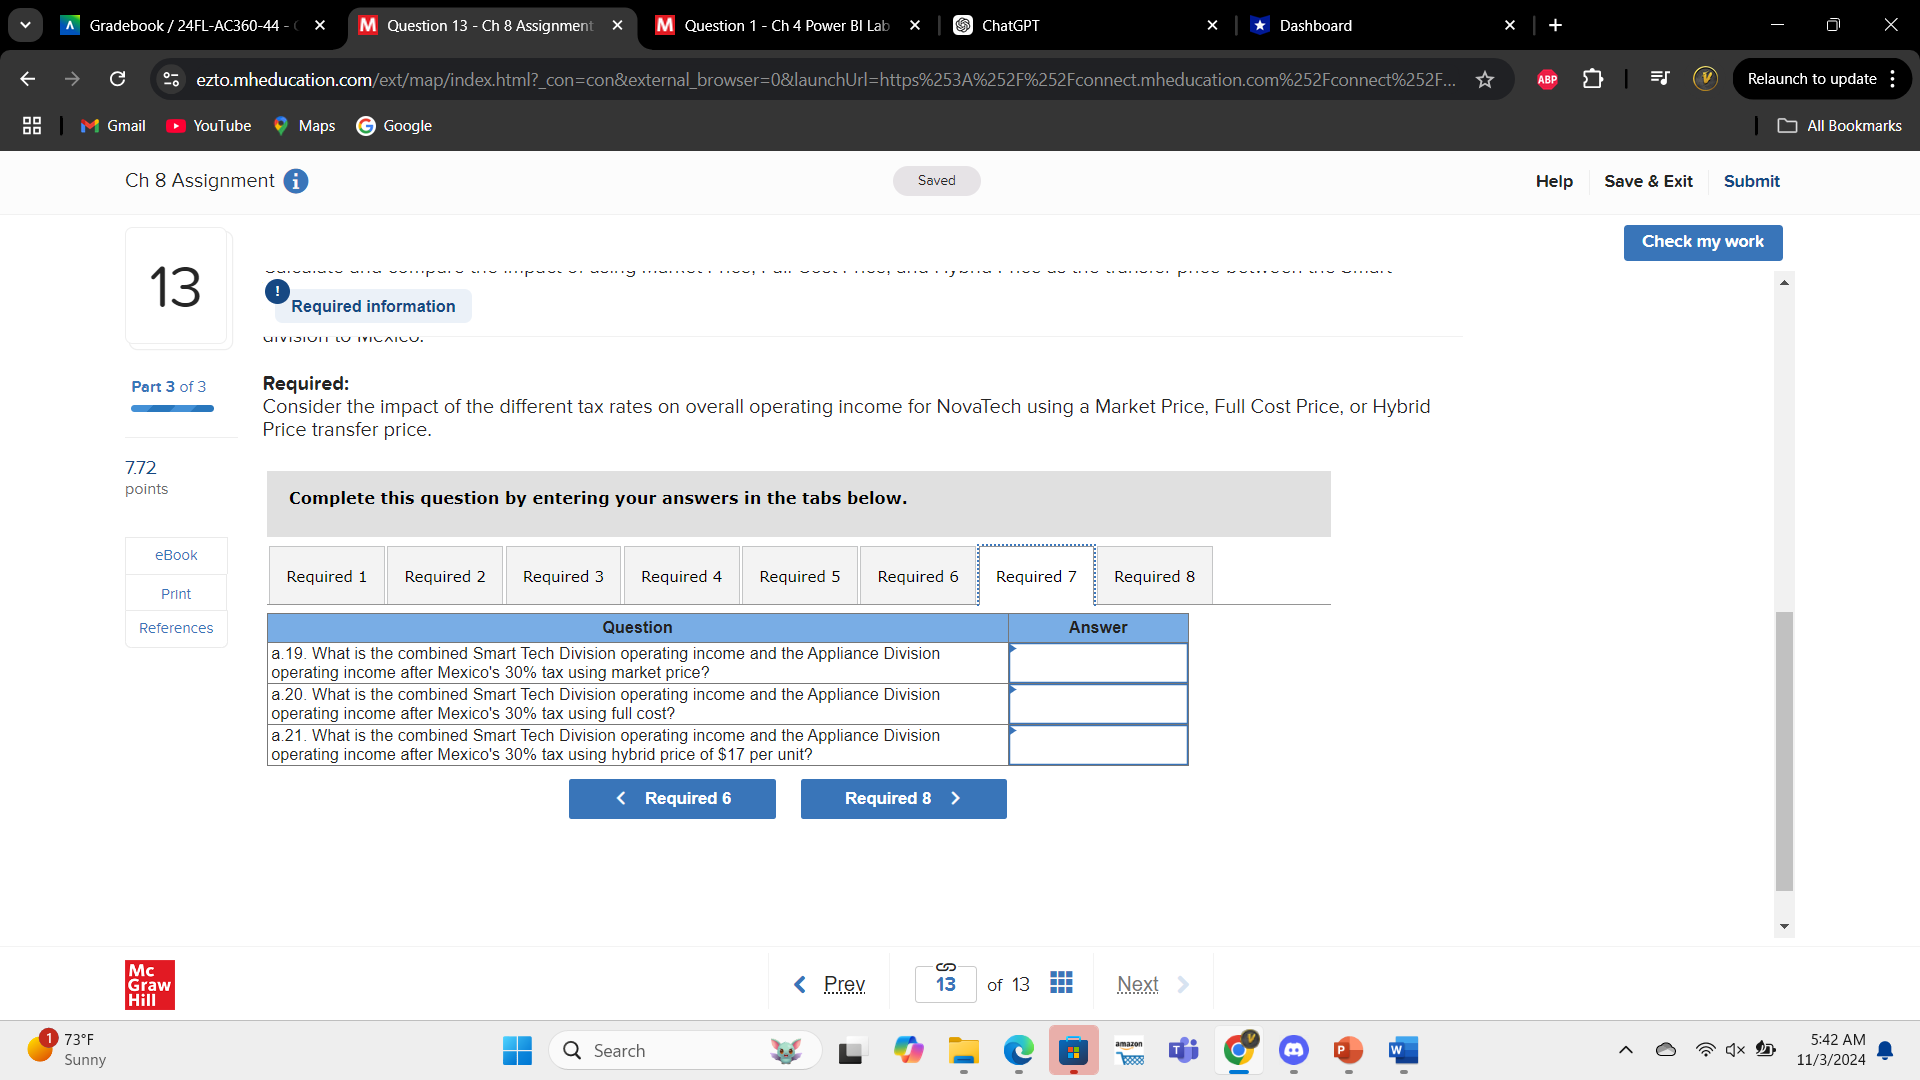Click the answer field for question a.19
Viewport: 1920px width, 1080px height.
(x=1097, y=662)
